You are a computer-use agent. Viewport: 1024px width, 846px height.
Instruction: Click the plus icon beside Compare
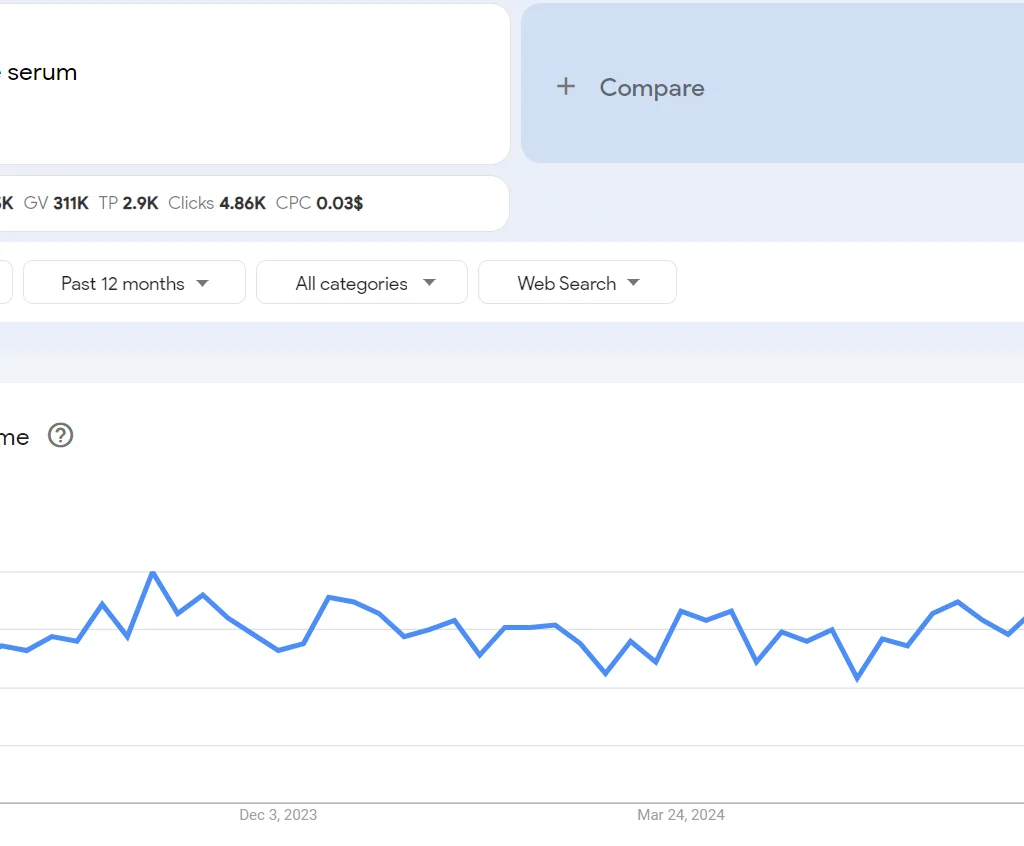(x=566, y=87)
